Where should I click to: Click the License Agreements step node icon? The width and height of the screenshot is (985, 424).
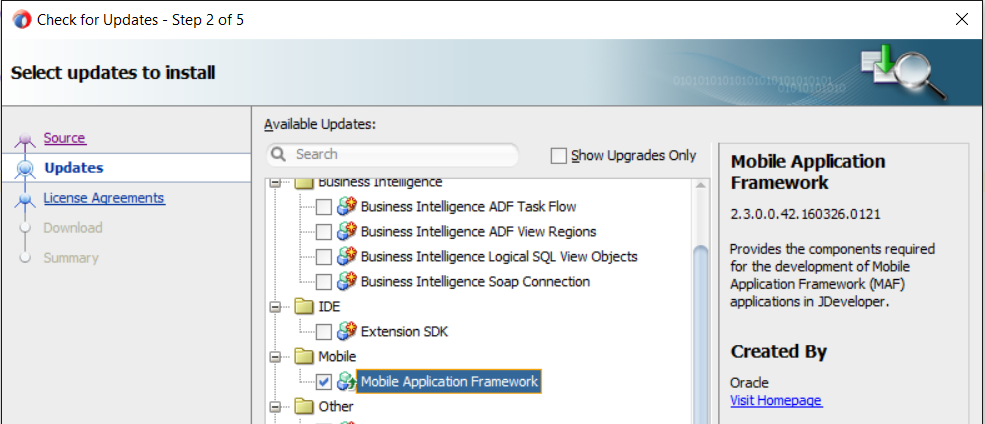click(x=25, y=198)
